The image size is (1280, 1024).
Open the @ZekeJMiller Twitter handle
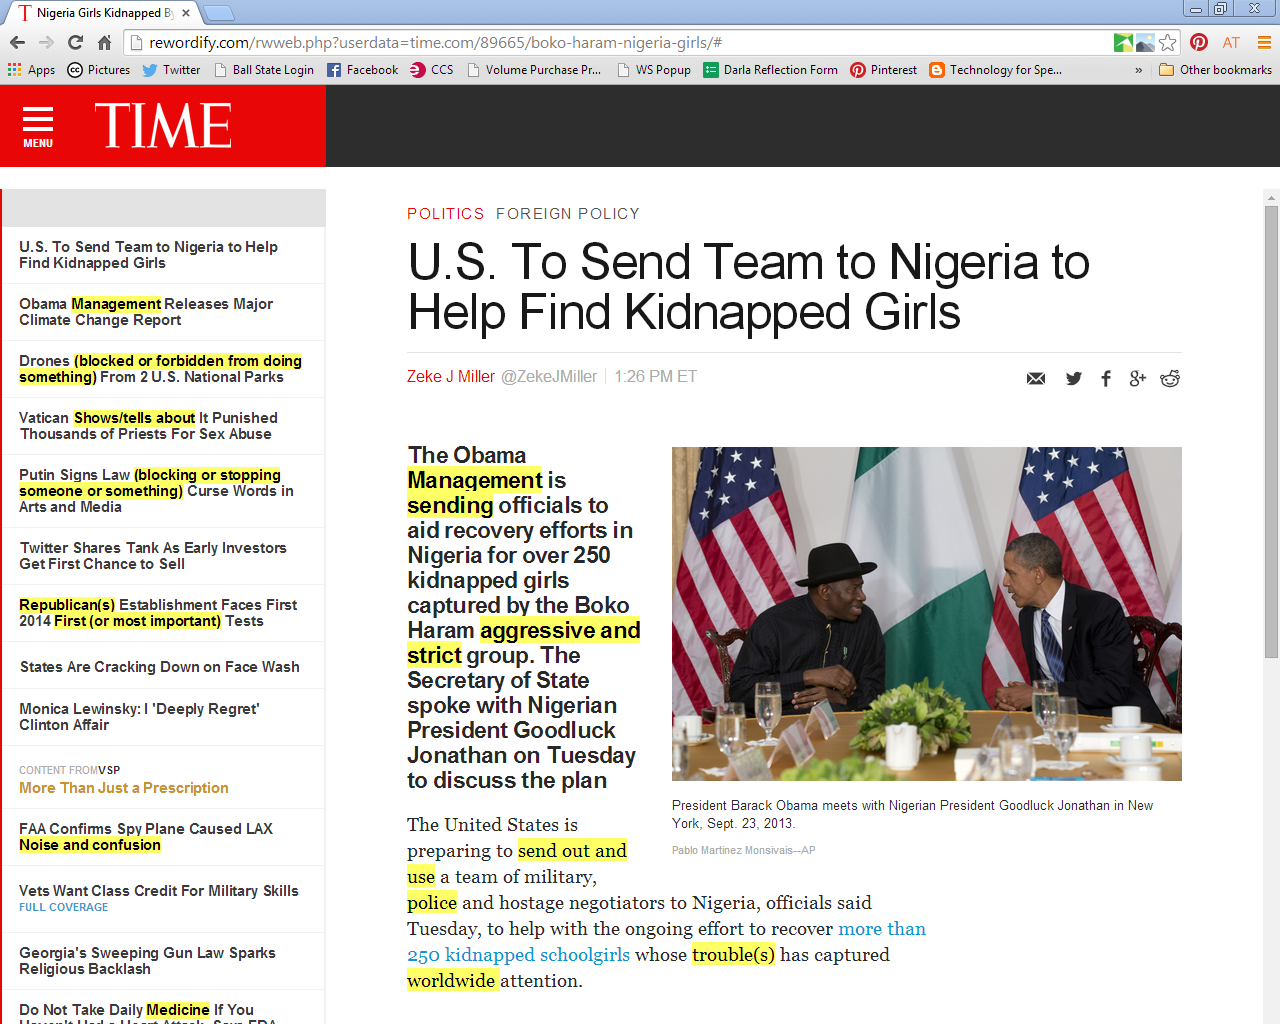coord(549,377)
